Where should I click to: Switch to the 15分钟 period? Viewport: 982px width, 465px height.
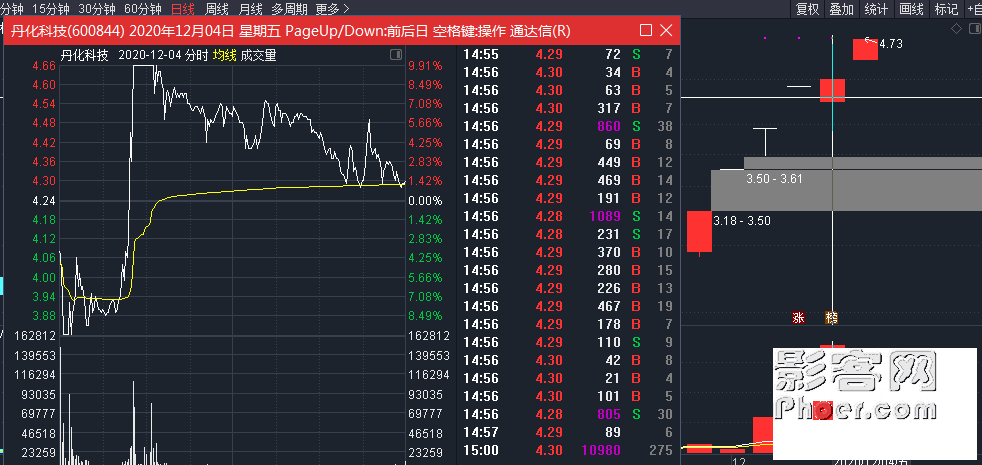pos(50,9)
